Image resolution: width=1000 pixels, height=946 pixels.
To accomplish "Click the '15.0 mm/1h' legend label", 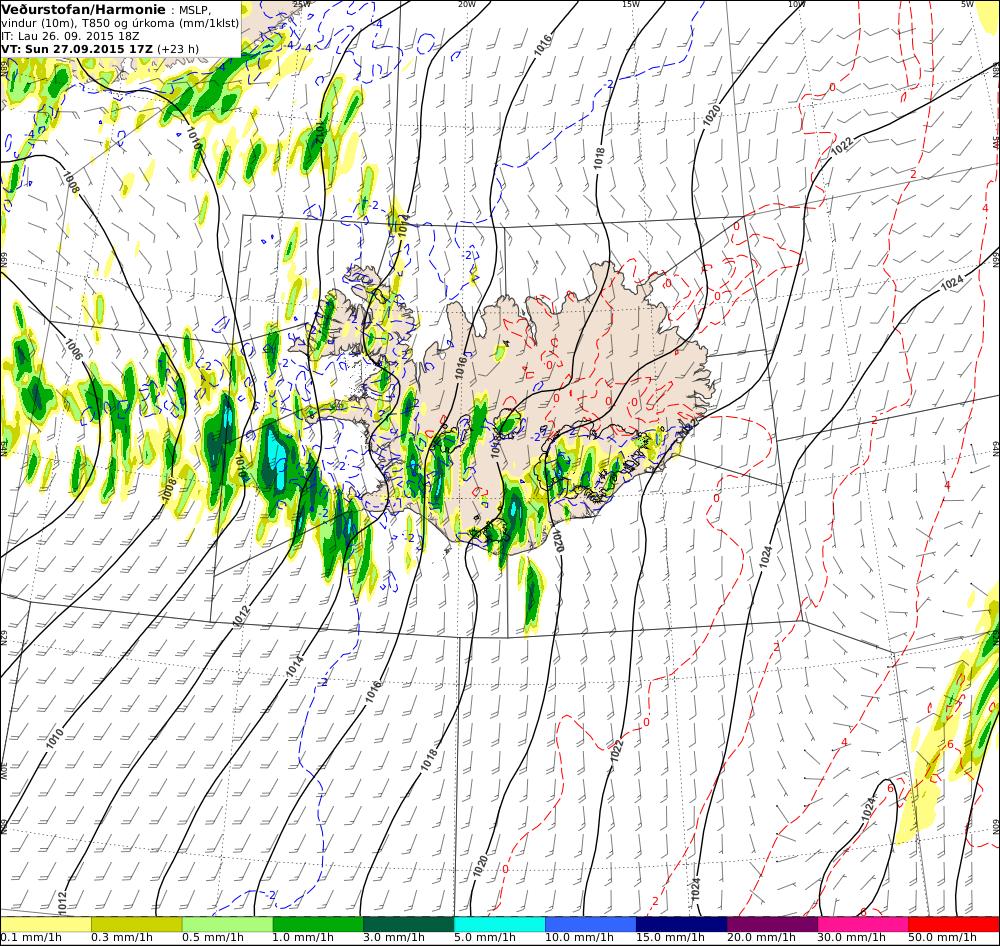I will pyautogui.click(x=670, y=938).
